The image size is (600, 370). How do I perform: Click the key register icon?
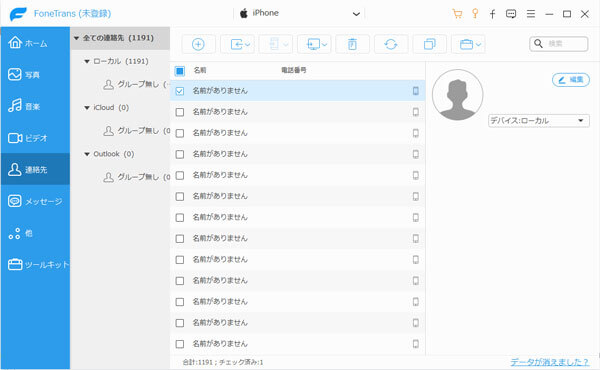pyautogui.click(x=475, y=14)
